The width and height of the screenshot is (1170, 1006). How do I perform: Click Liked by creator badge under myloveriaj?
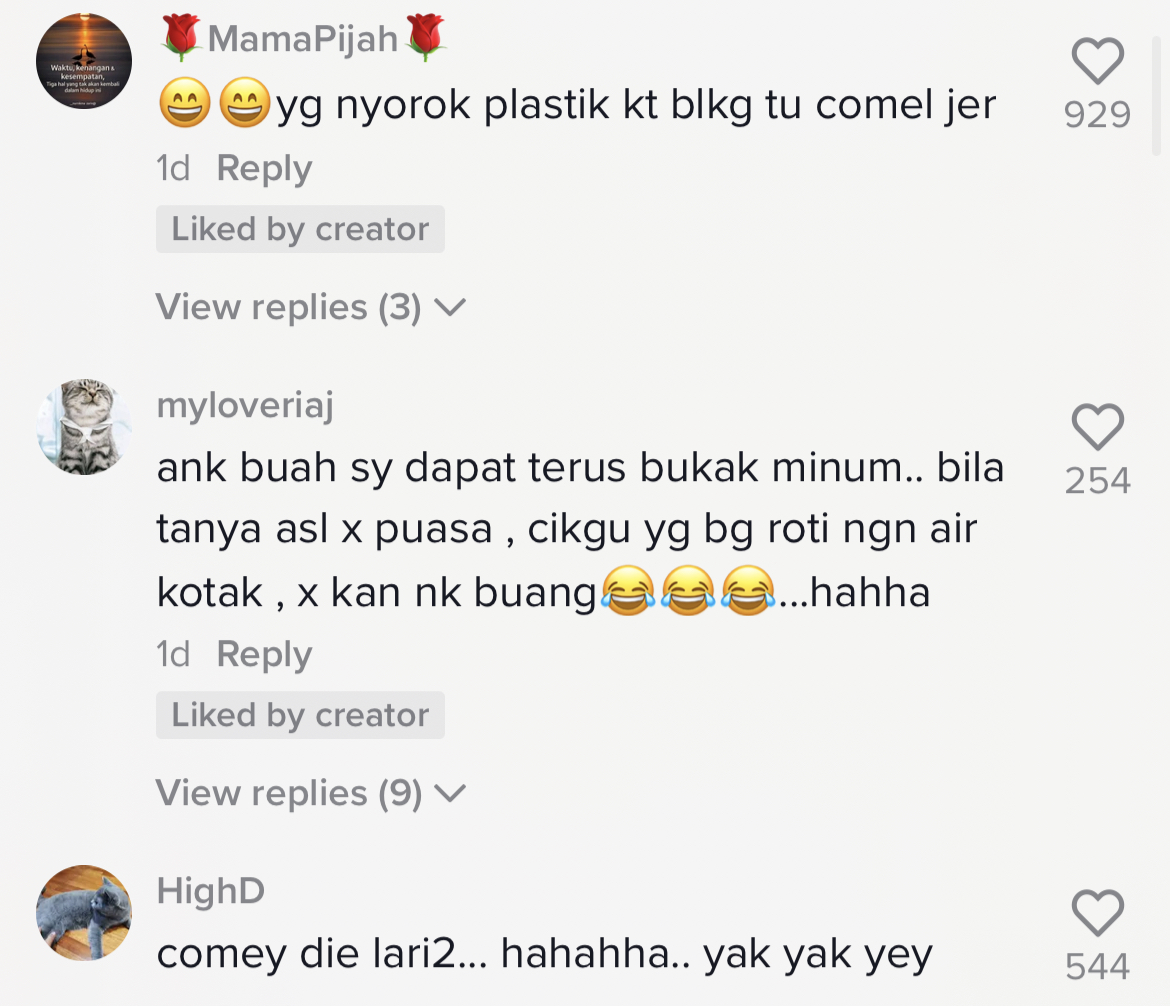coord(300,715)
